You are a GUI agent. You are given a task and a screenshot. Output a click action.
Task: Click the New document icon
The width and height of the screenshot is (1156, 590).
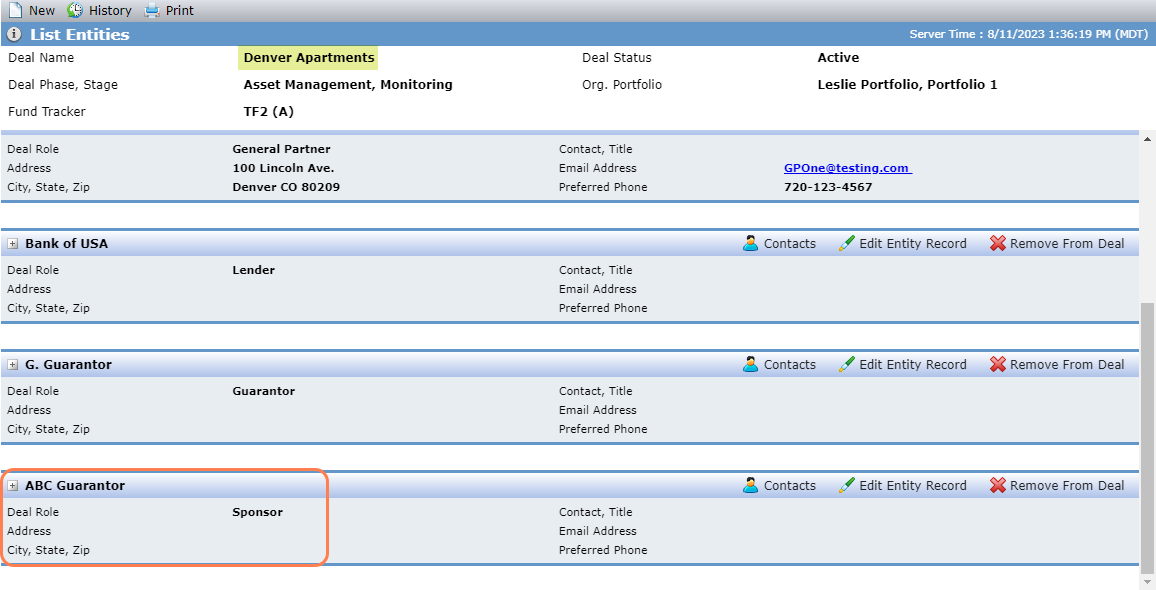point(15,10)
